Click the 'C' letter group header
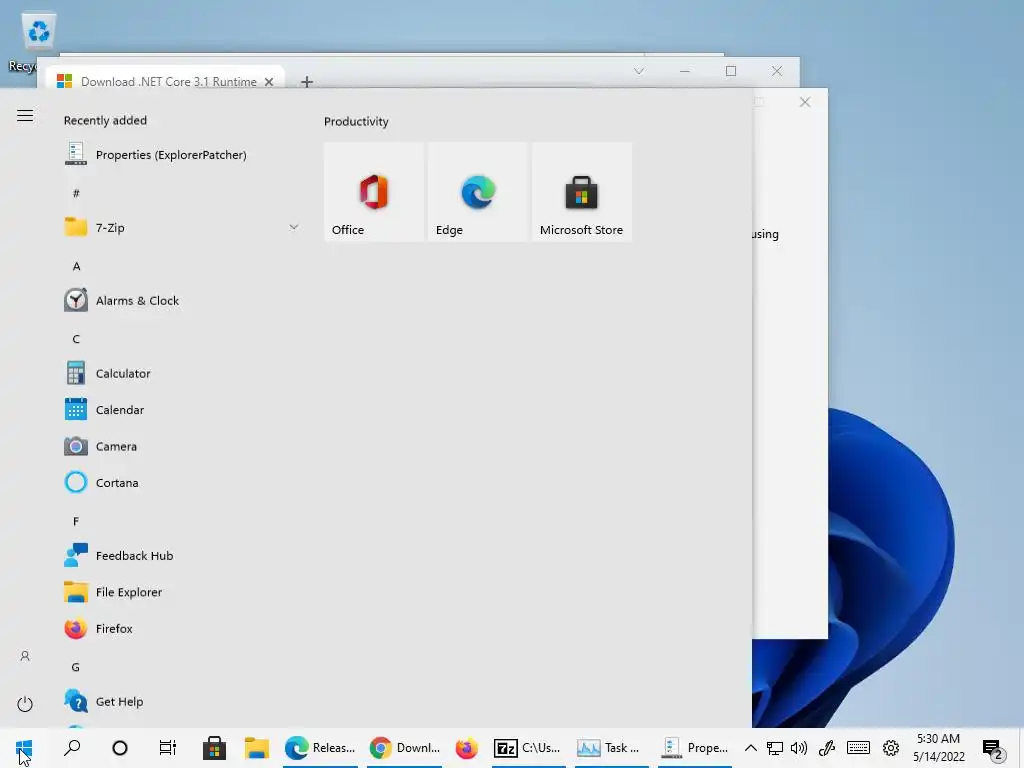Viewport: 1024px width, 768px height. 76,339
